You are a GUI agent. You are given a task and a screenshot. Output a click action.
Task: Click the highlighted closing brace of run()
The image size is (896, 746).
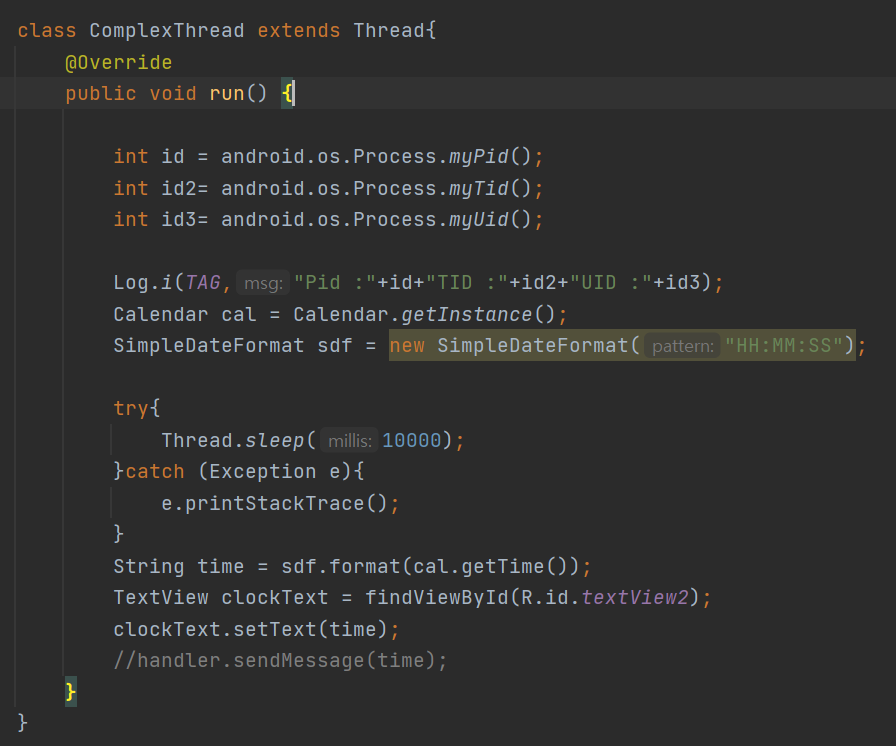click(x=70, y=692)
